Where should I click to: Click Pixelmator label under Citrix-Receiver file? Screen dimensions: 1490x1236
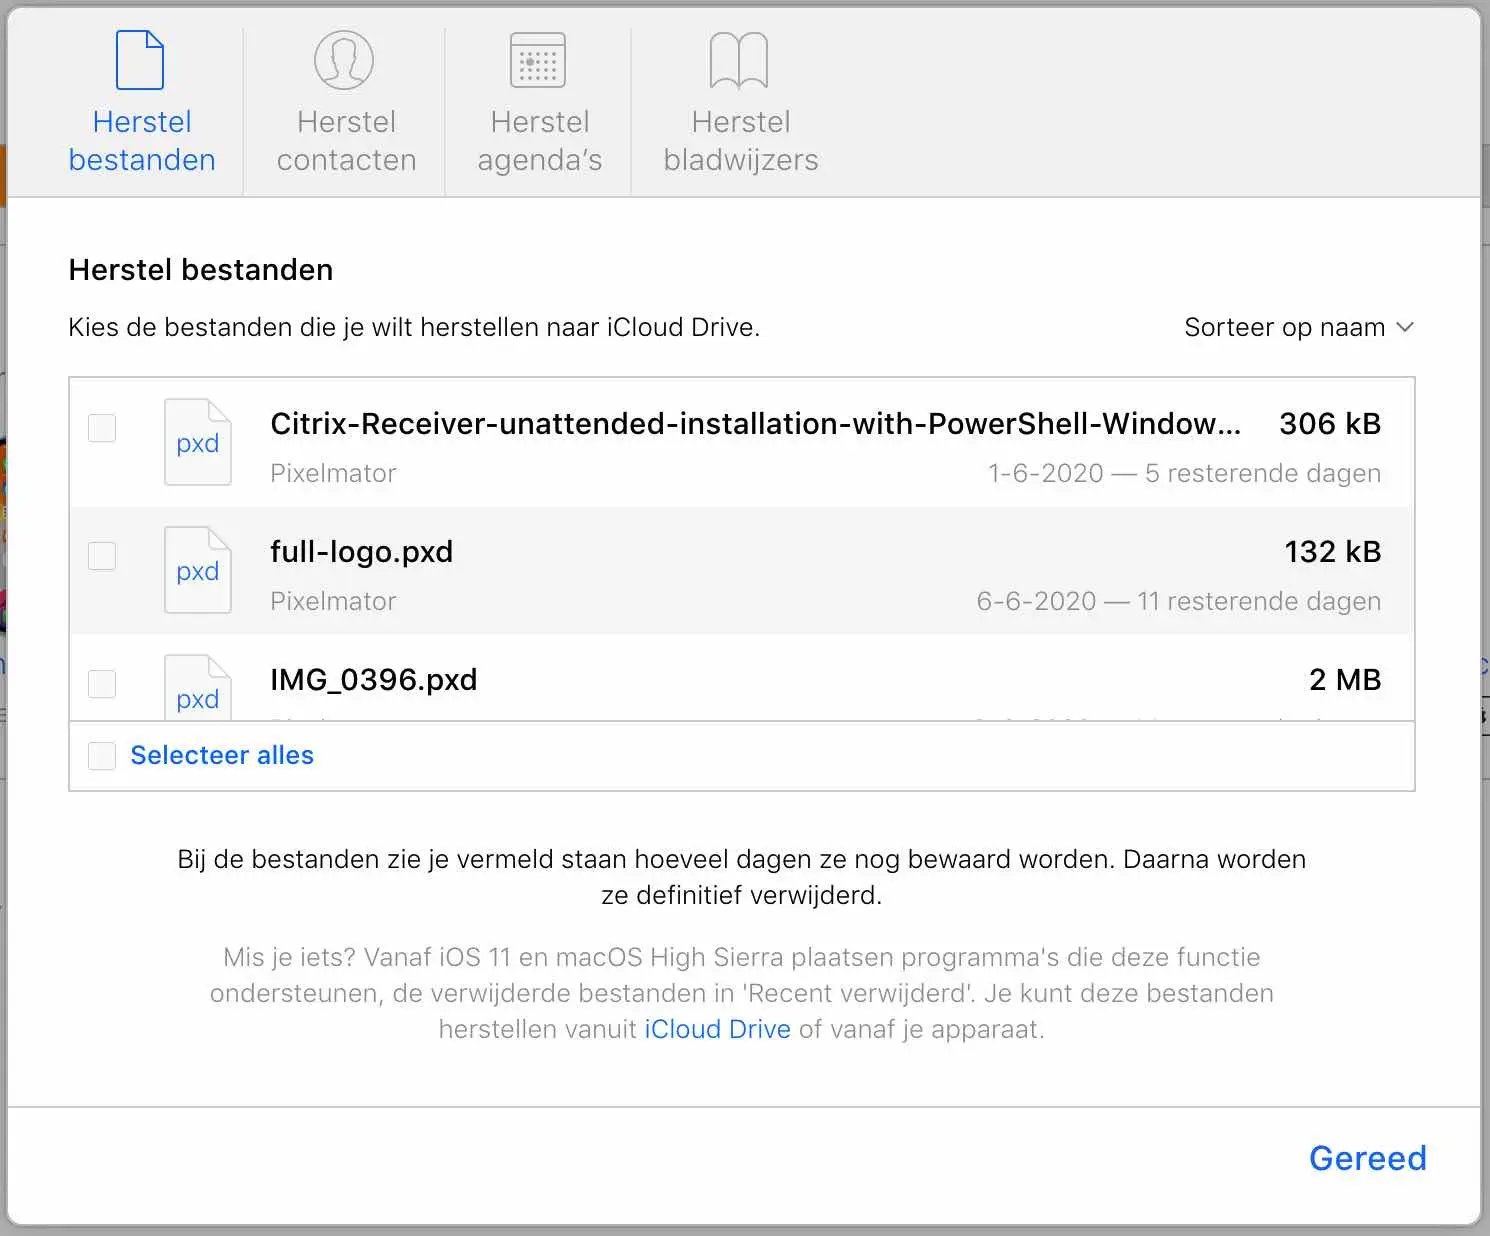coord(333,473)
